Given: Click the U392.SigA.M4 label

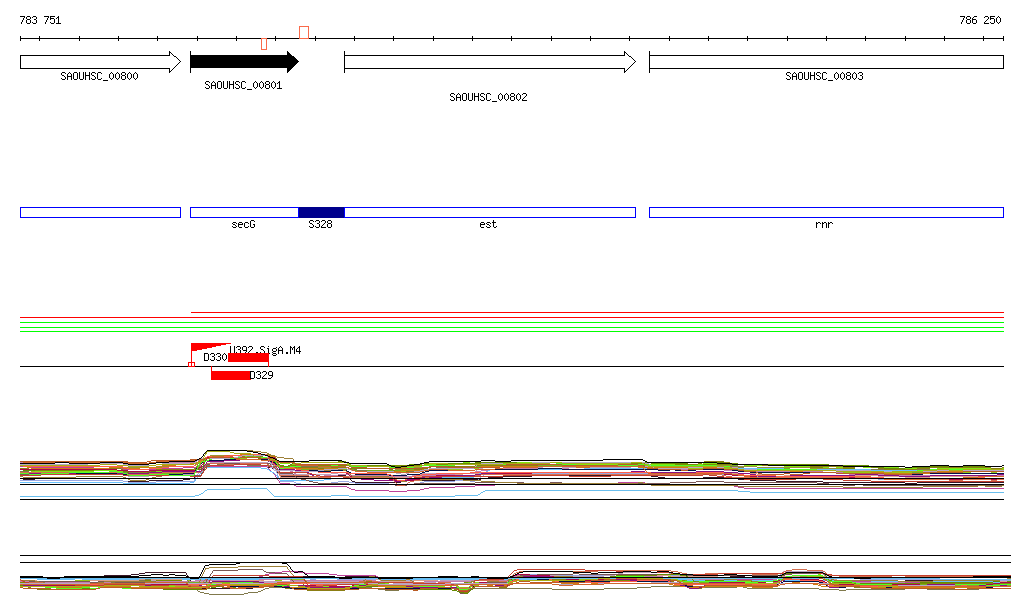Looking at the screenshot, I should [266, 351].
